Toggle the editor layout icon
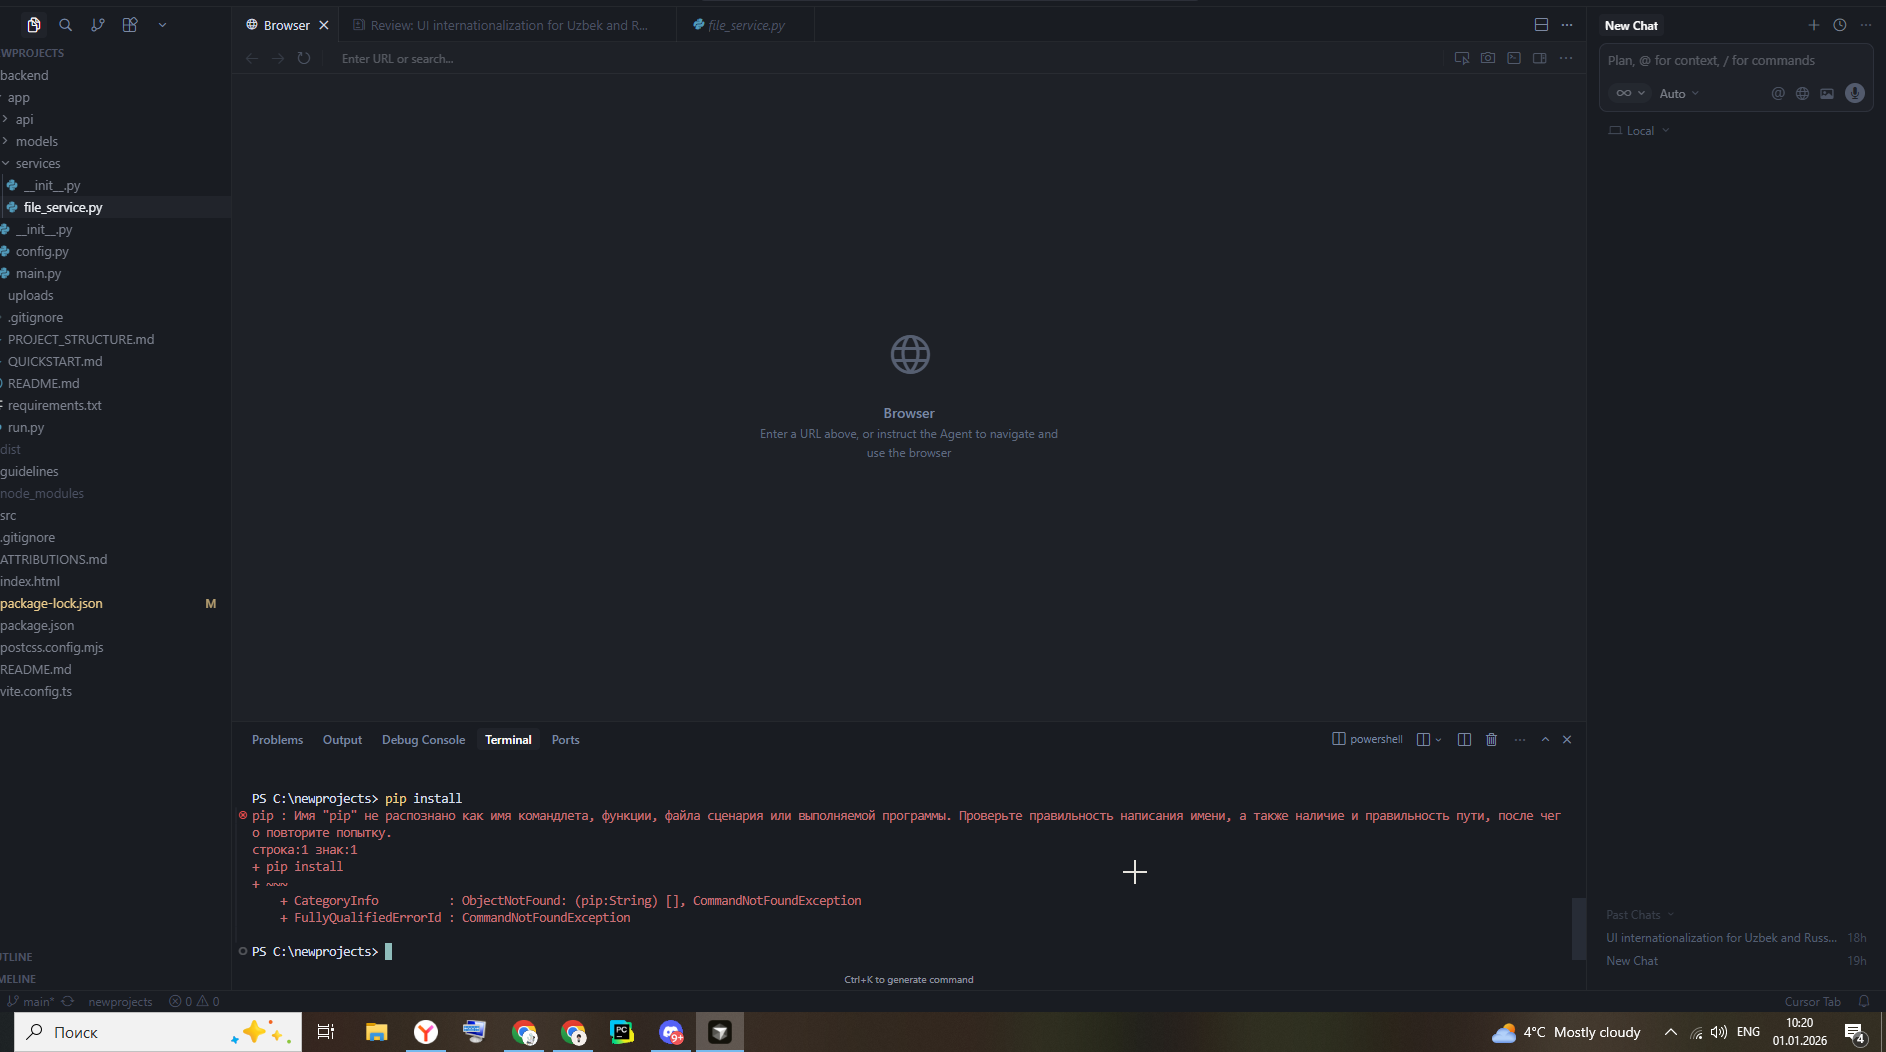 1541,25
